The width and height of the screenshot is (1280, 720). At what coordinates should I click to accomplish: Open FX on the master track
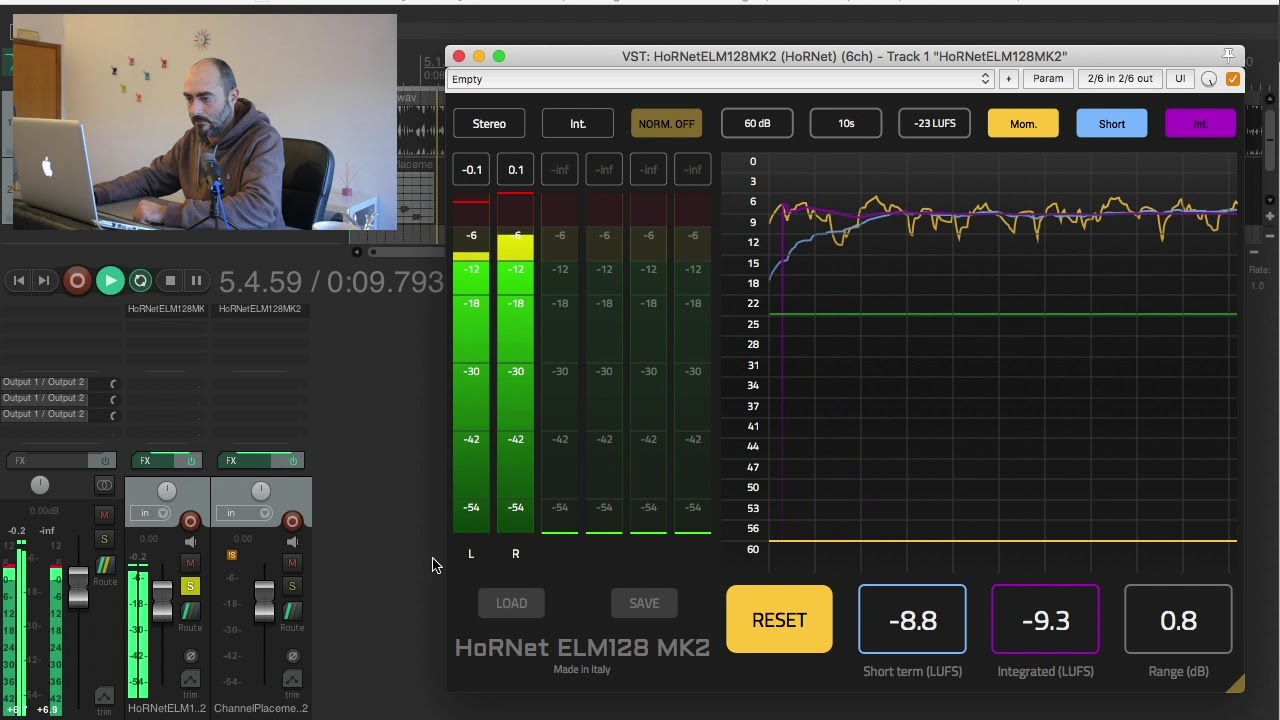pos(48,461)
